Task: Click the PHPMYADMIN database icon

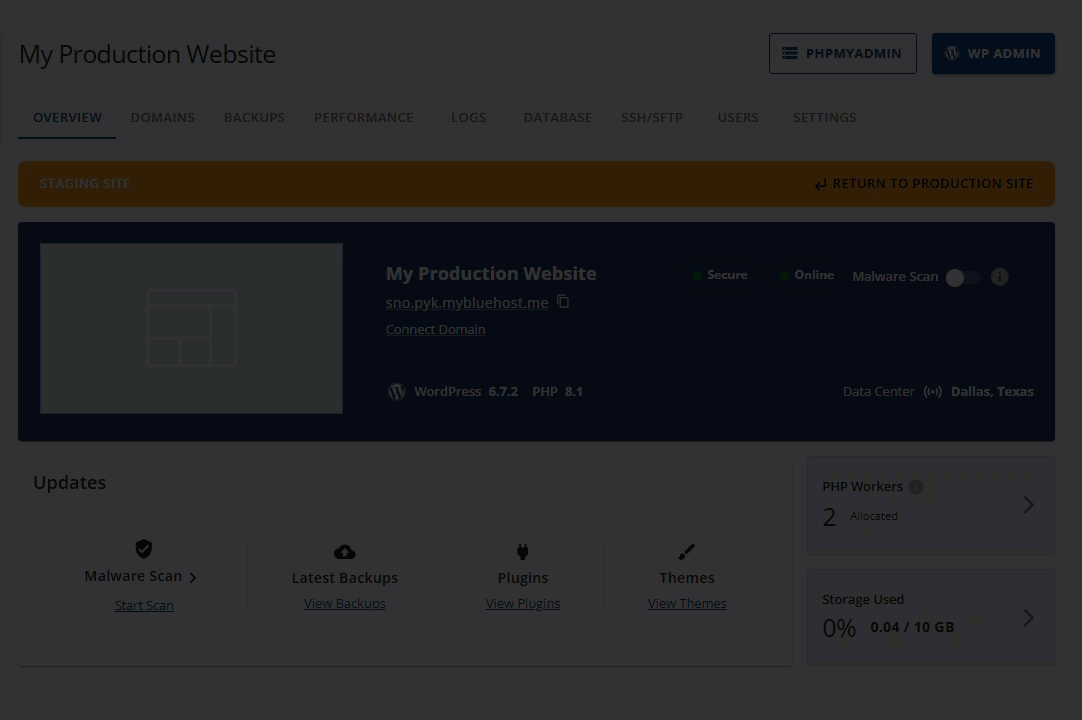Action: (790, 53)
